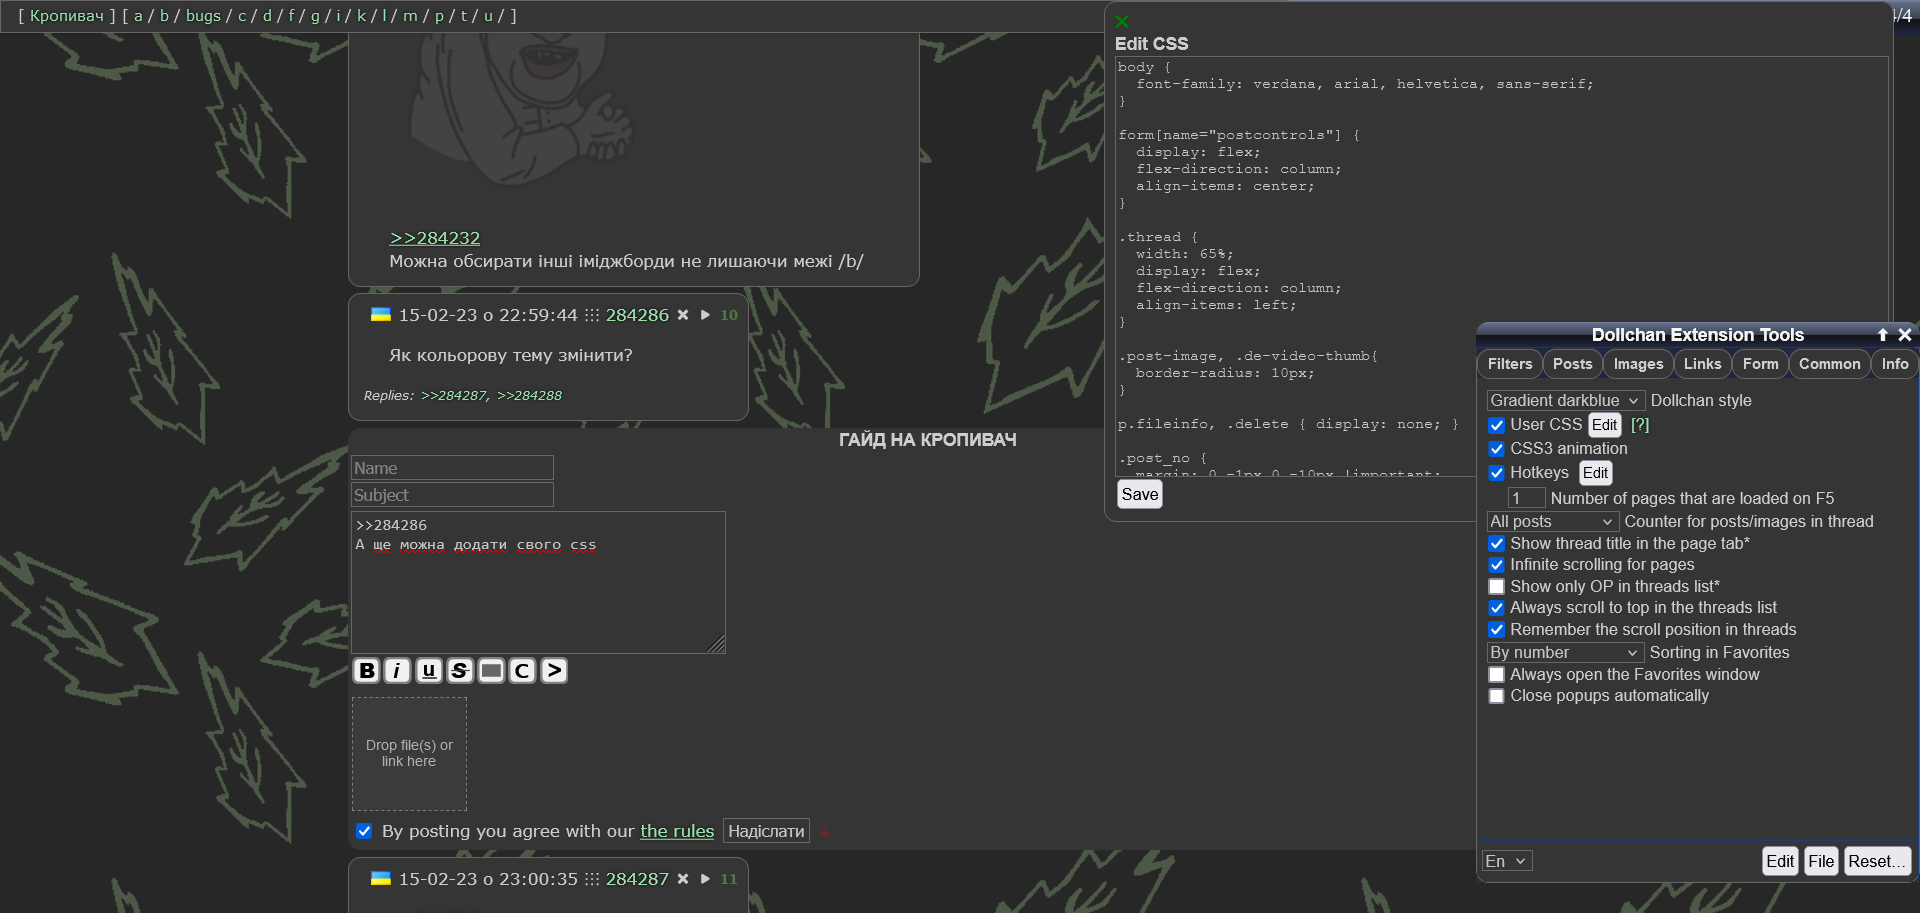
Task: Click the Subject input field
Action: pyautogui.click(x=452, y=495)
